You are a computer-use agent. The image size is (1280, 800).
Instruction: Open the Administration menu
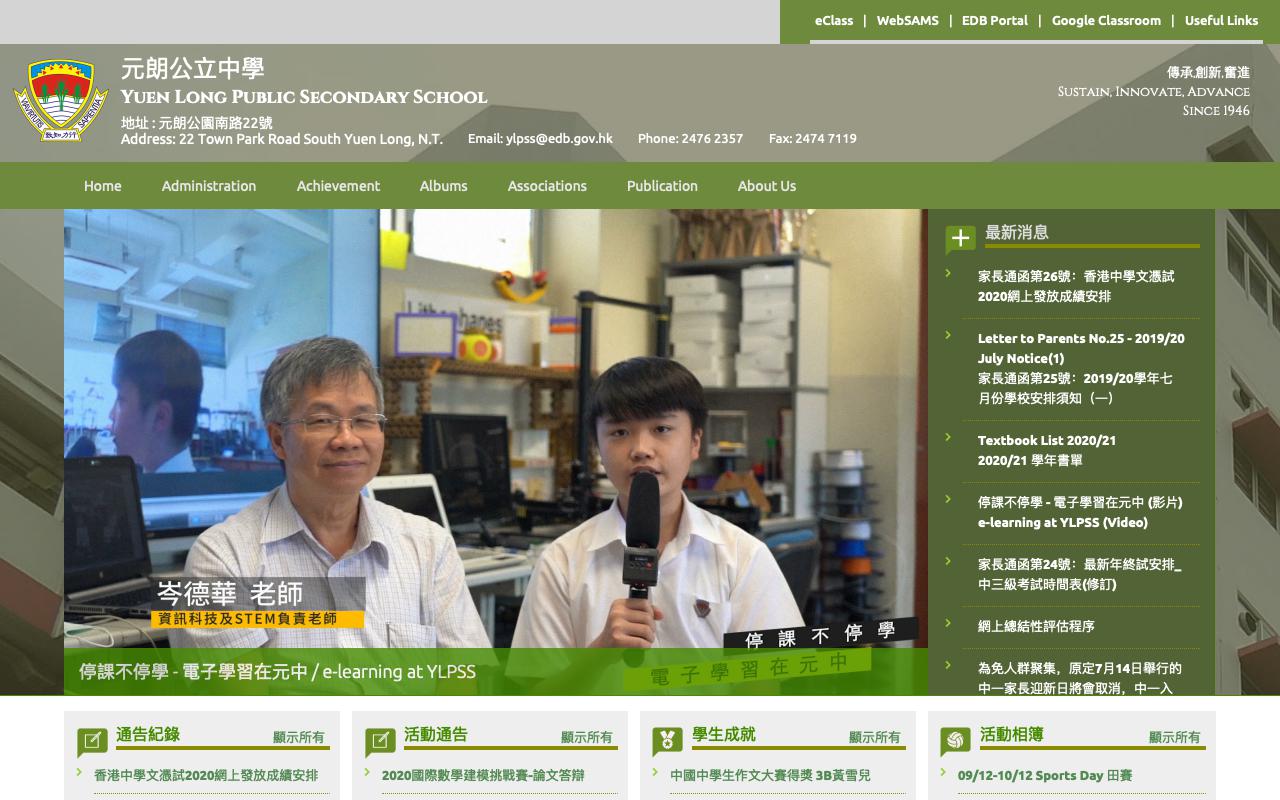coord(209,186)
